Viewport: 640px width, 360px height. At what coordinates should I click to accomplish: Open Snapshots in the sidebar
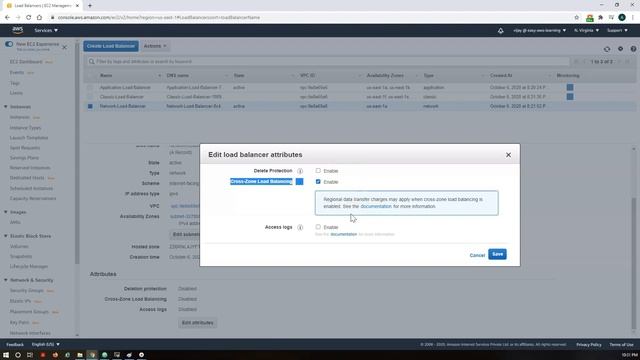pyautogui.click(x=21, y=256)
